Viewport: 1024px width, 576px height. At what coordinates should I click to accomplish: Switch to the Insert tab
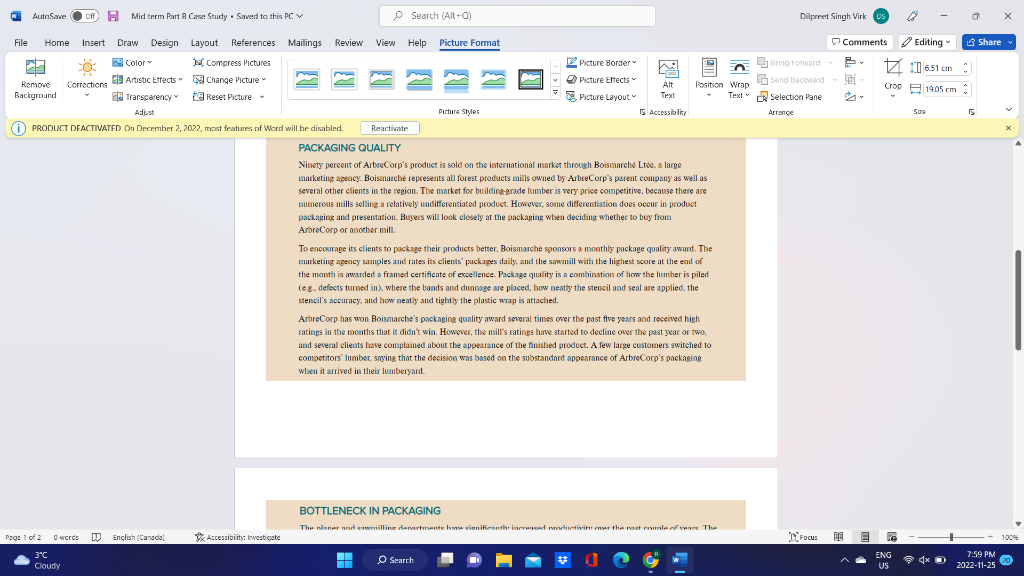coord(93,42)
